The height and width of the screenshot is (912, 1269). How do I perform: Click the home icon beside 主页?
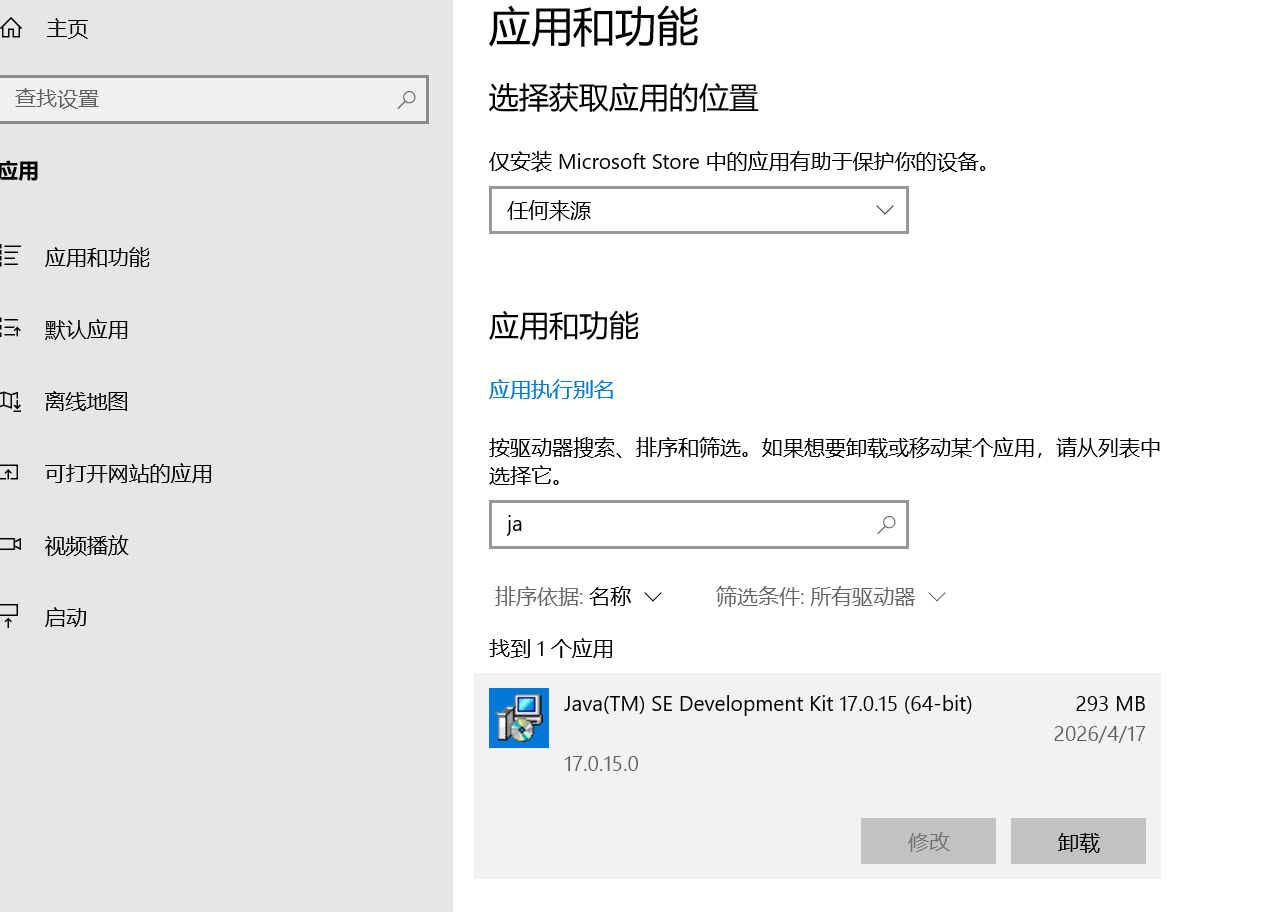coord(10,28)
